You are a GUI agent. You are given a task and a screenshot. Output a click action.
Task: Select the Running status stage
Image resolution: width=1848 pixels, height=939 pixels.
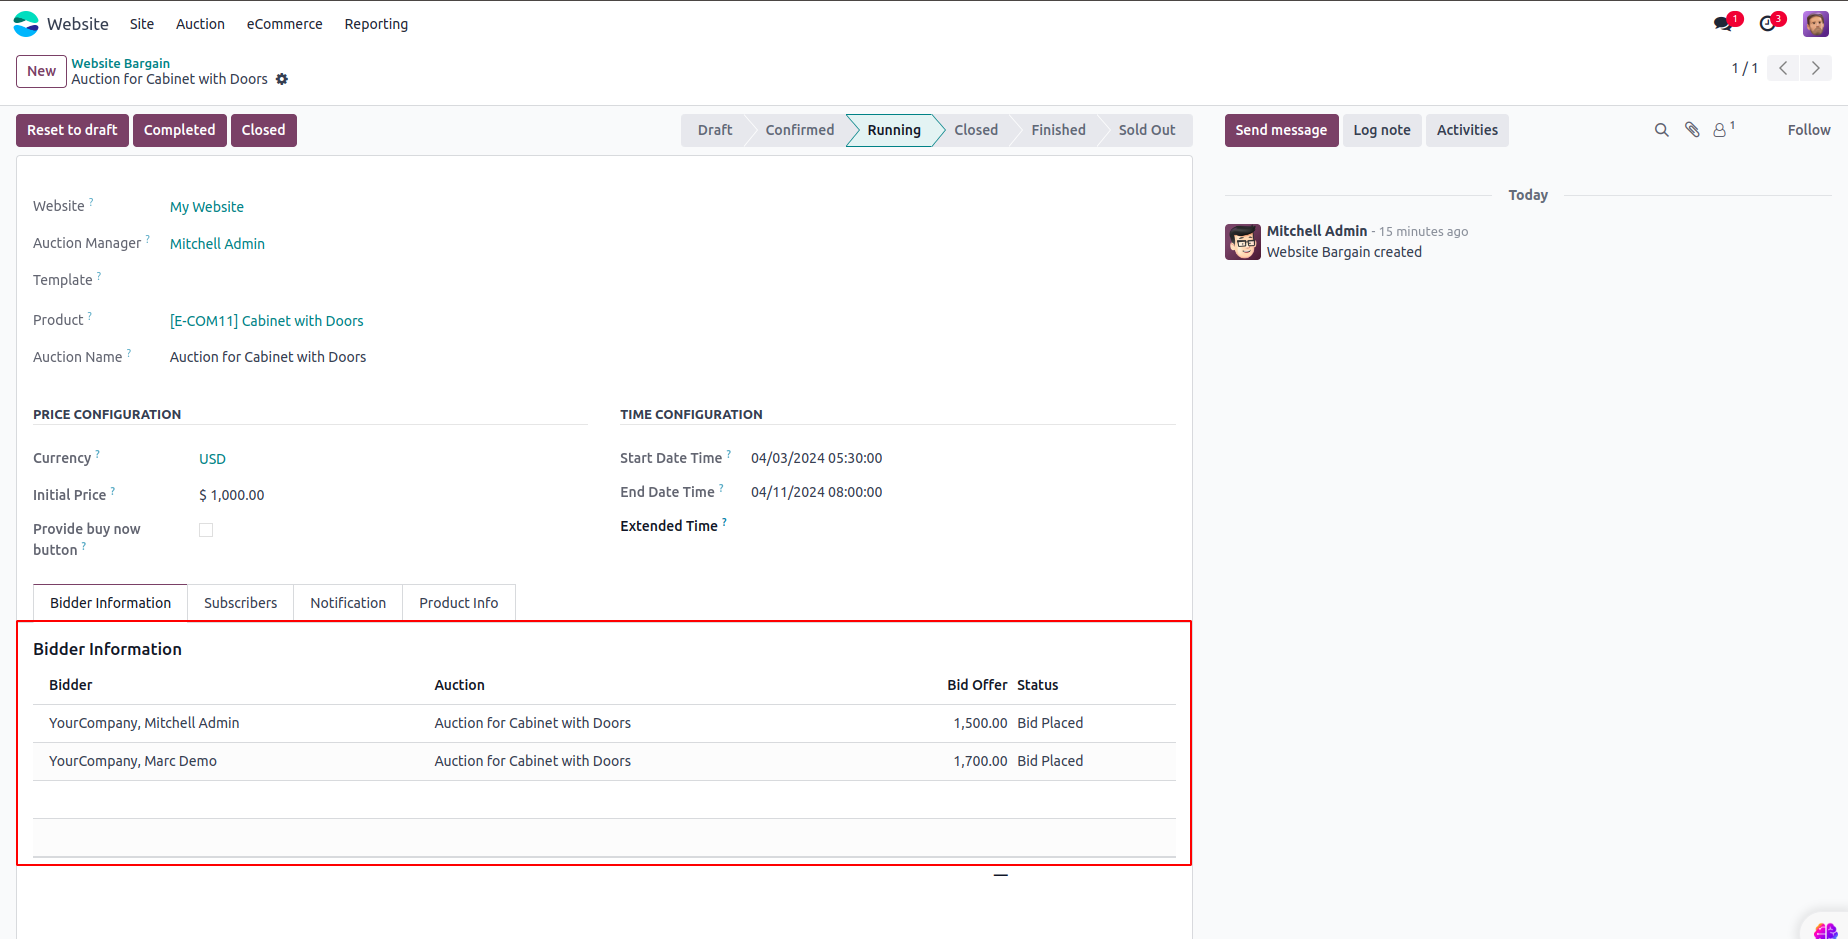pos(894,130)
